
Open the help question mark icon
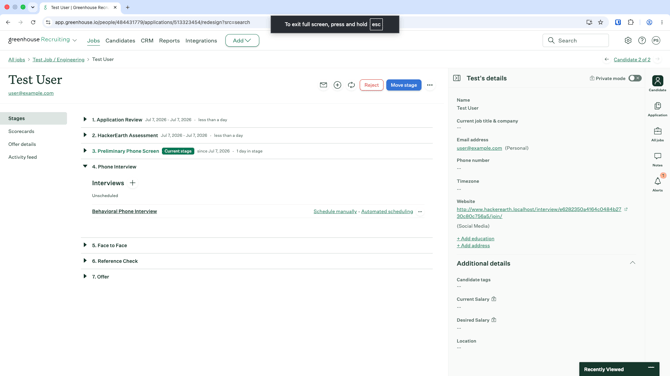point(642,41)
